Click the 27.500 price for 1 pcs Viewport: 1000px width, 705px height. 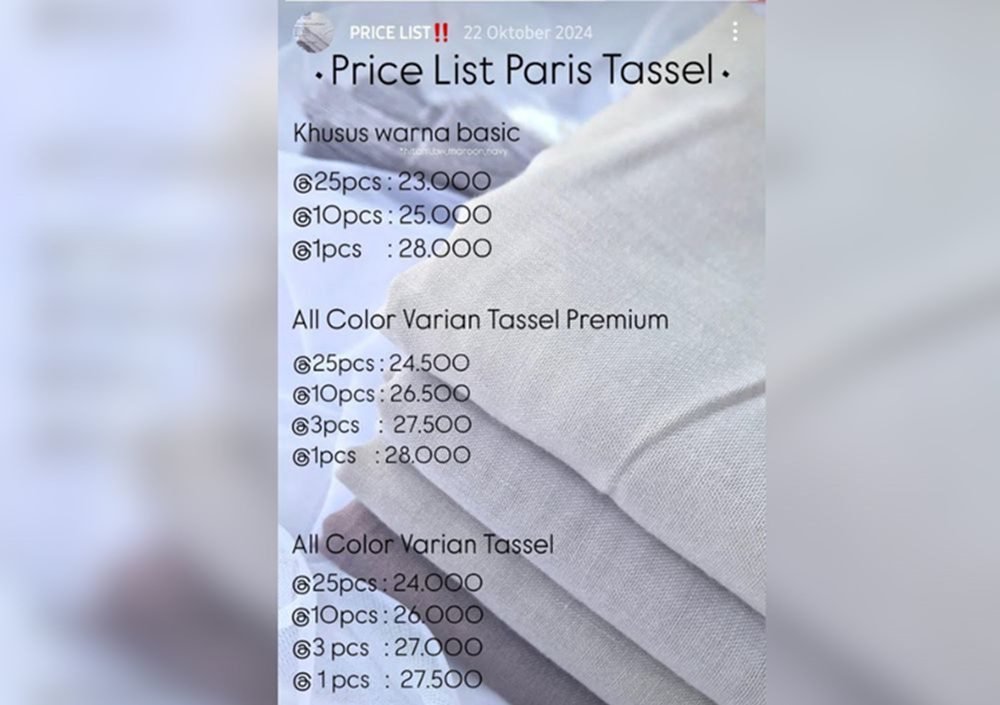(x=441, y=680)
